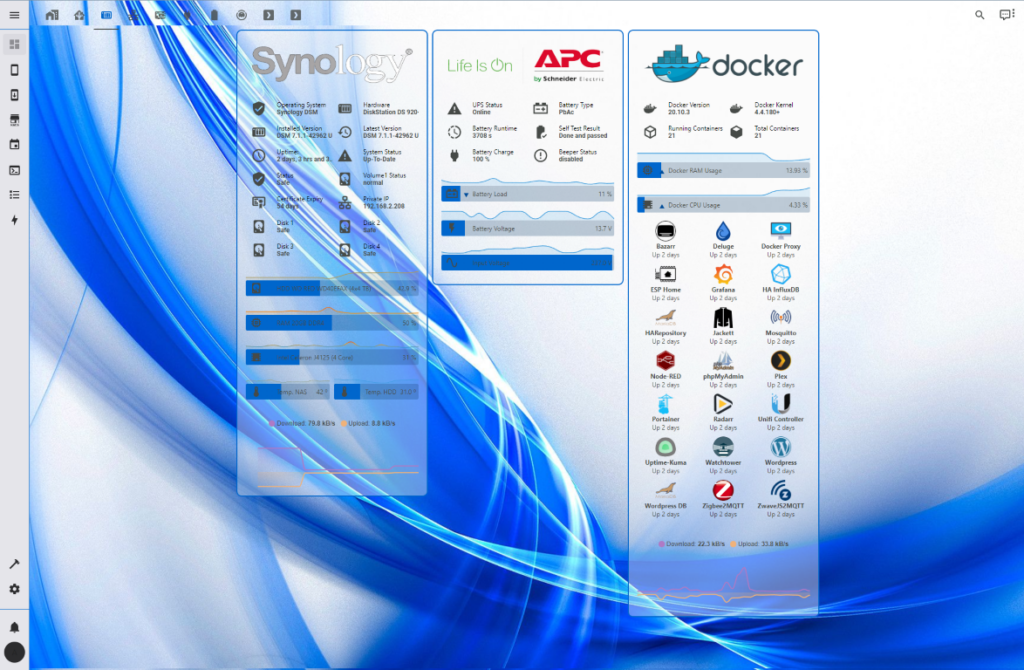Image resolution: width=1024 pixels, height=670 pixels.
Task: Open the Mosquitto container icon
Action: (780, 317)
